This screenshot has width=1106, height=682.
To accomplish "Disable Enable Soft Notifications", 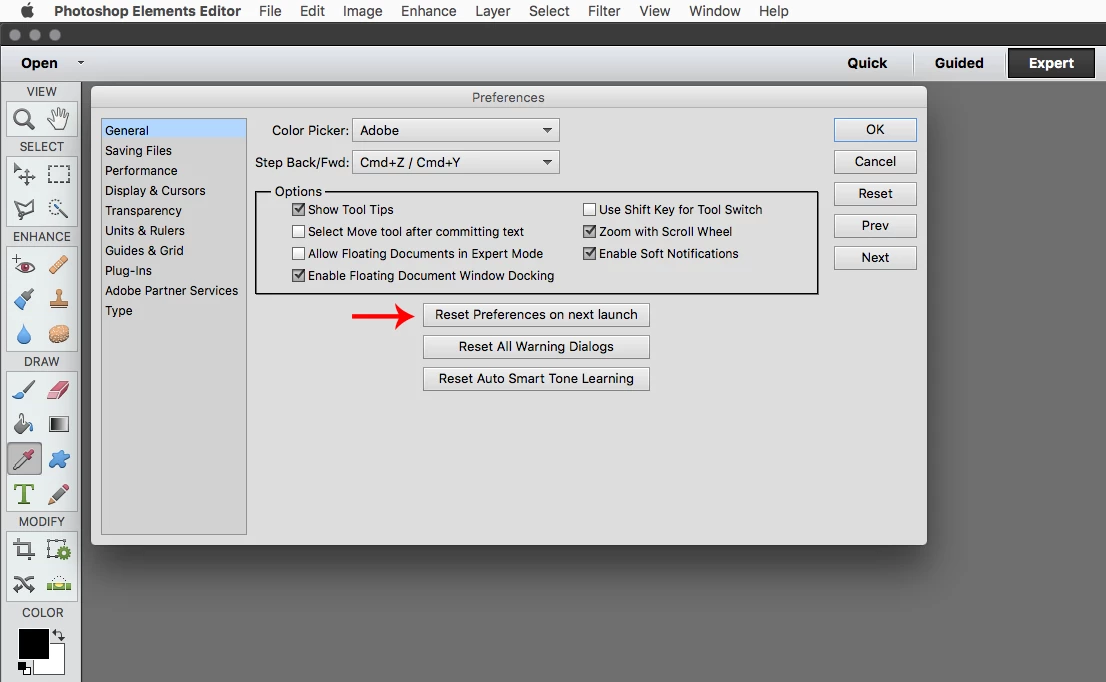I will [x=590, y=253].
